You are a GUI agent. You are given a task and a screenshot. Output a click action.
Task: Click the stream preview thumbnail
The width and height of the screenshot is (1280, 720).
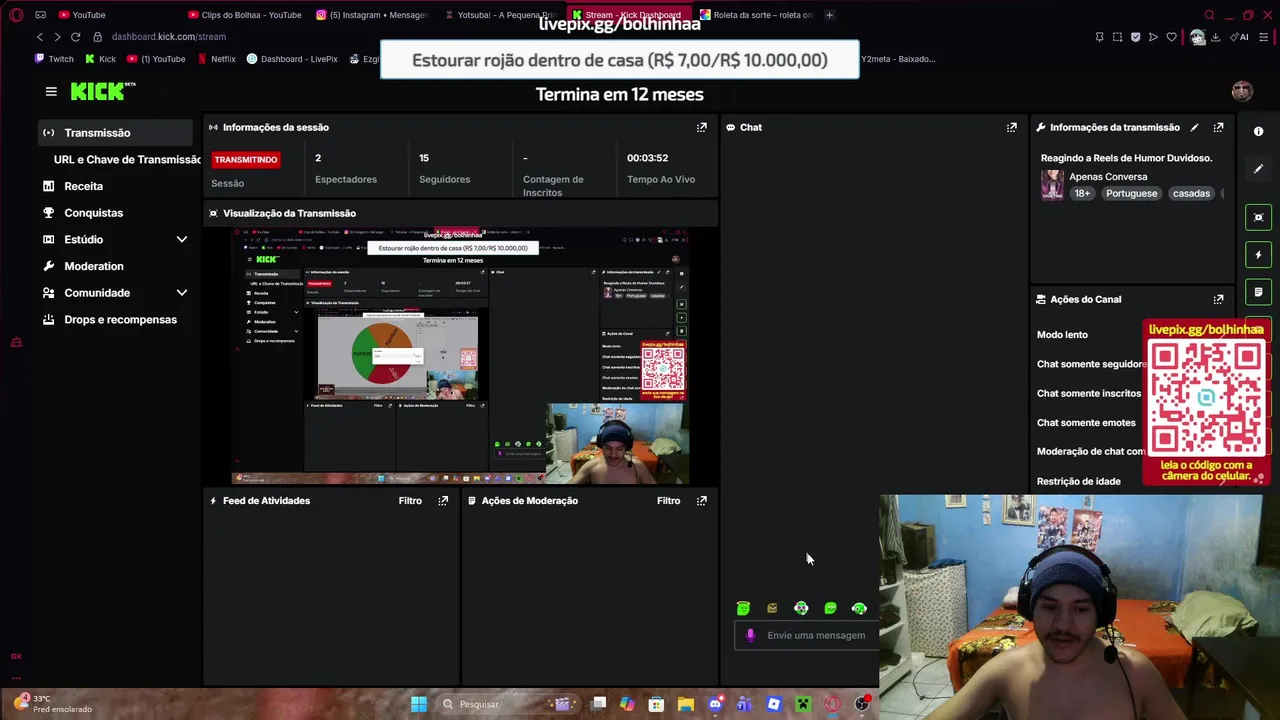460,355
